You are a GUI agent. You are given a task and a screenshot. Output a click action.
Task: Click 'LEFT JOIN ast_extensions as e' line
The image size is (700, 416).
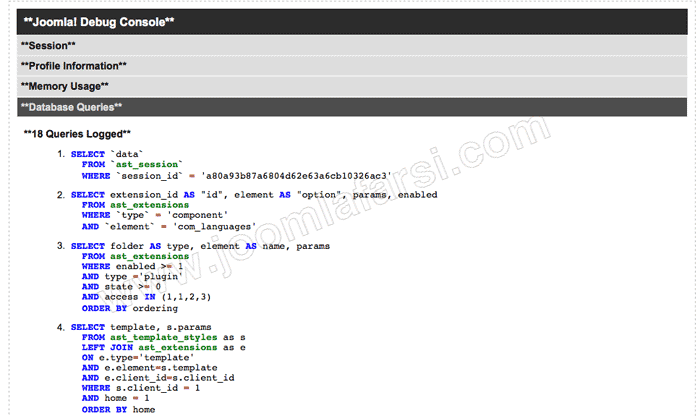pos(163,347)
